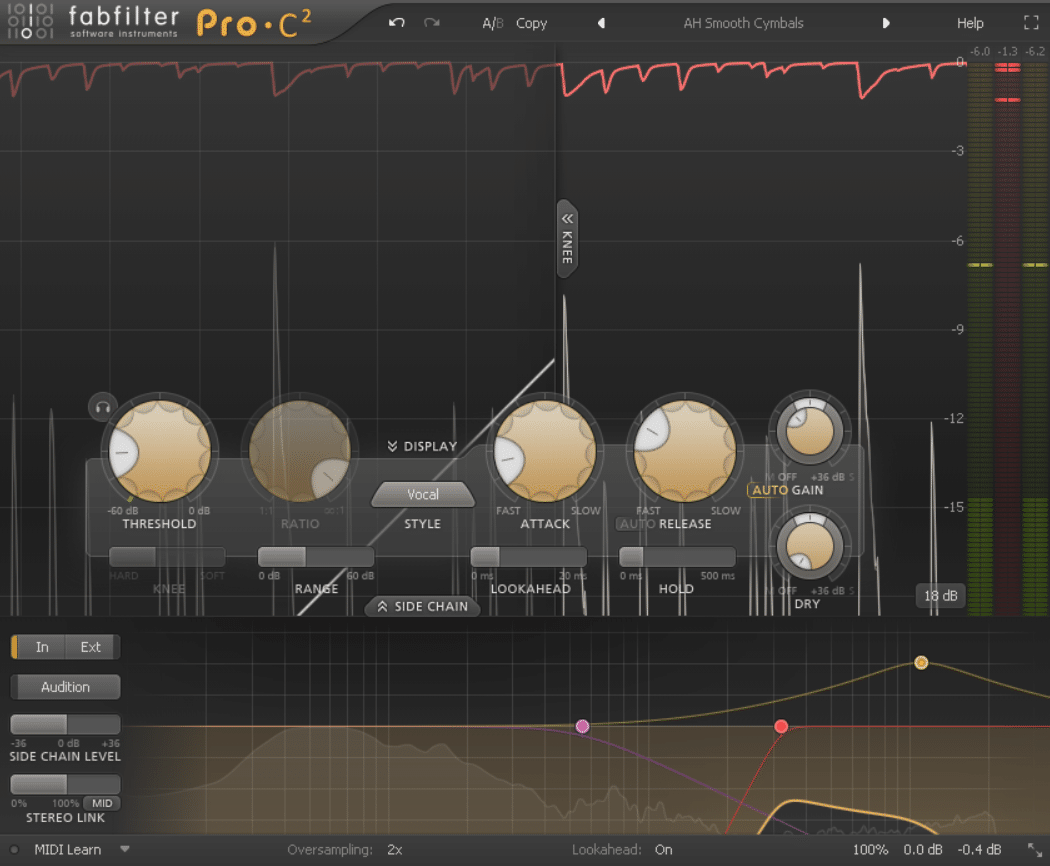1050x866 pixels.
Task: Open the MIDI Learn dropdown arrow
Action: pos(125,849)
